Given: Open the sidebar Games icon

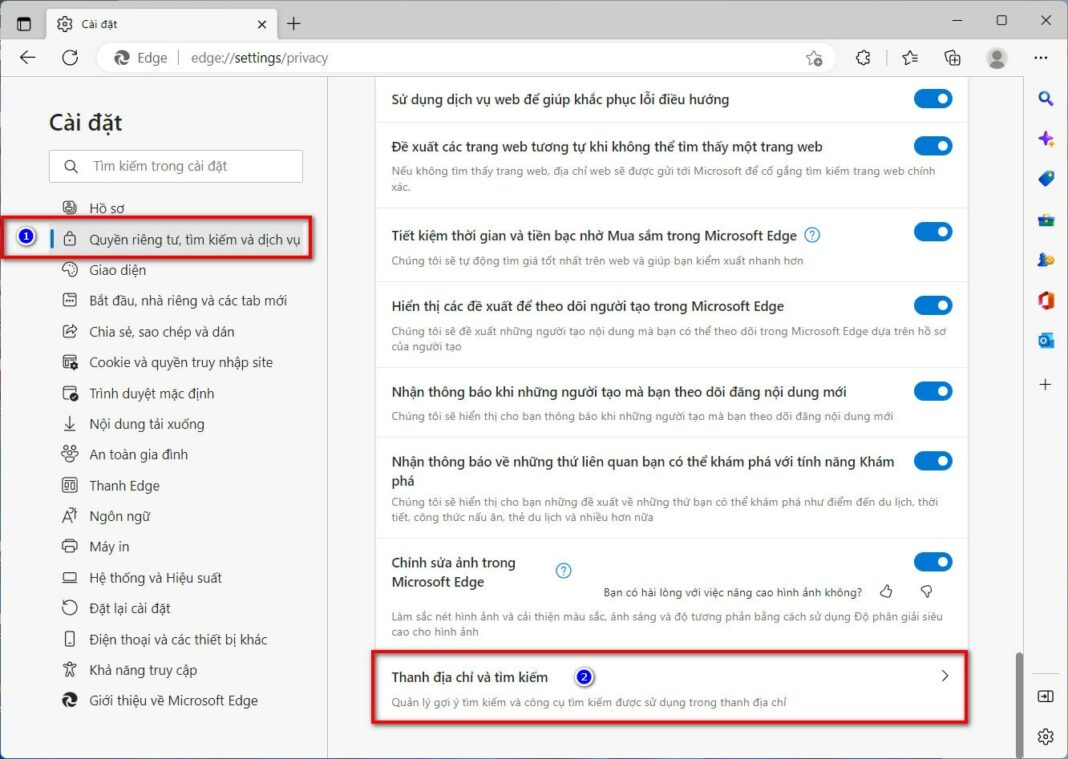Looking at the screenshot, I should click(1046, 260).
